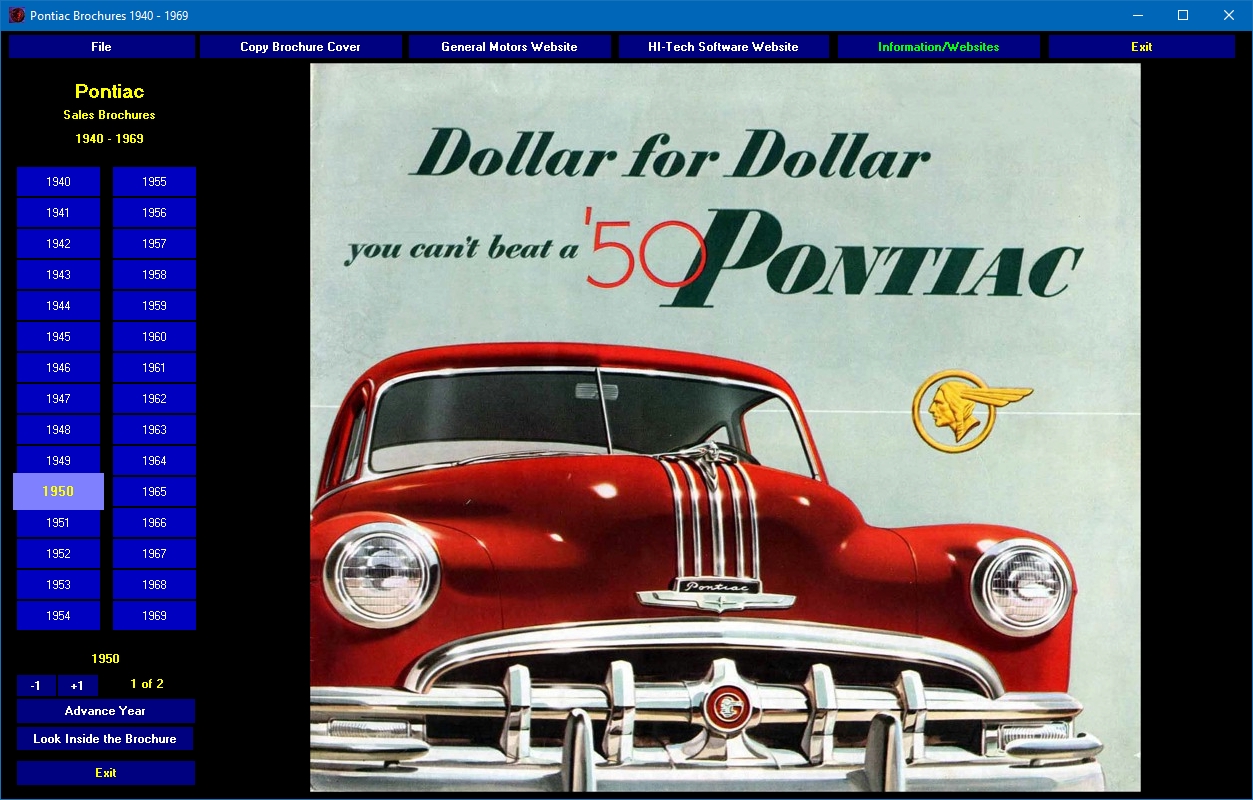Screen dimensions: 1253x800
Task: Click the Exit button in the left panel
Action: [x=105, y=773]
